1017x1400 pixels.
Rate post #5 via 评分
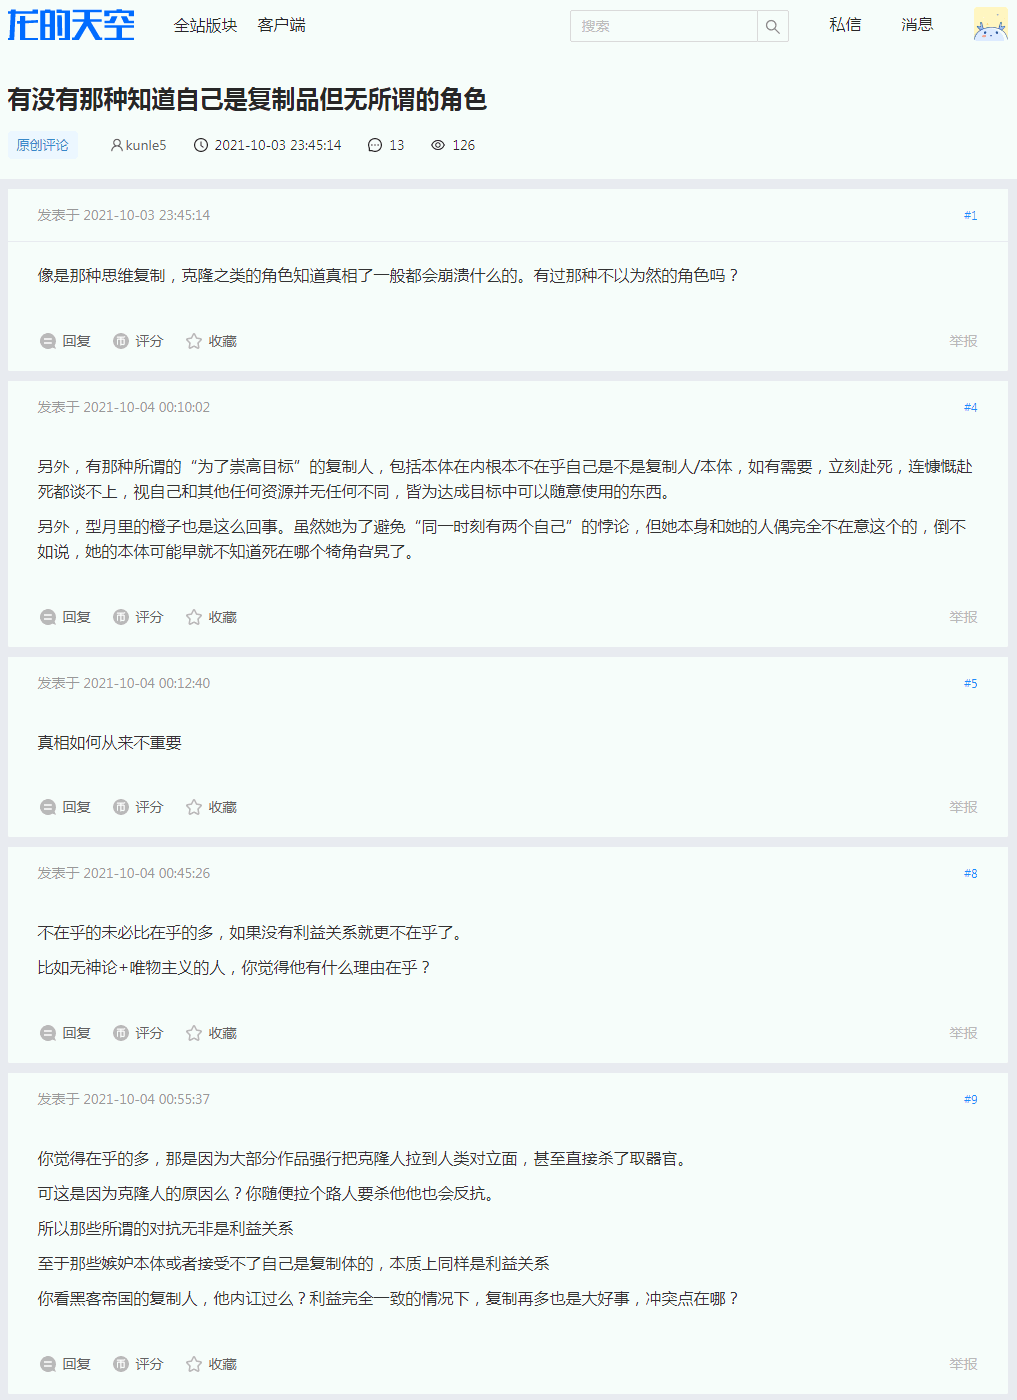pyautogui.click(x=138, y=807)
